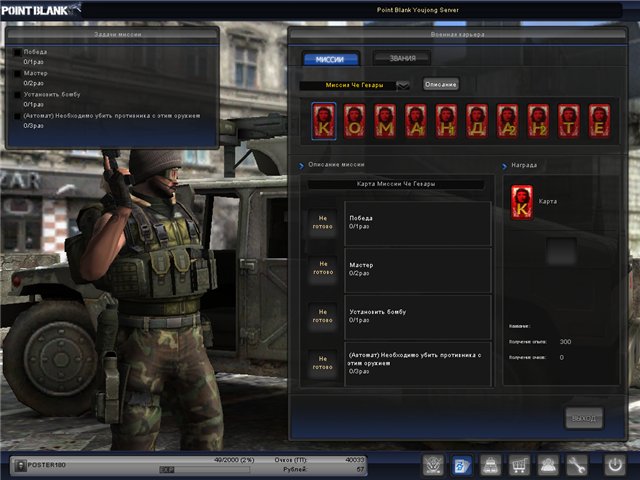This screenshot has width=640, height=480.
Task: Click the POSTER180 player name
Action: point(47,465)
